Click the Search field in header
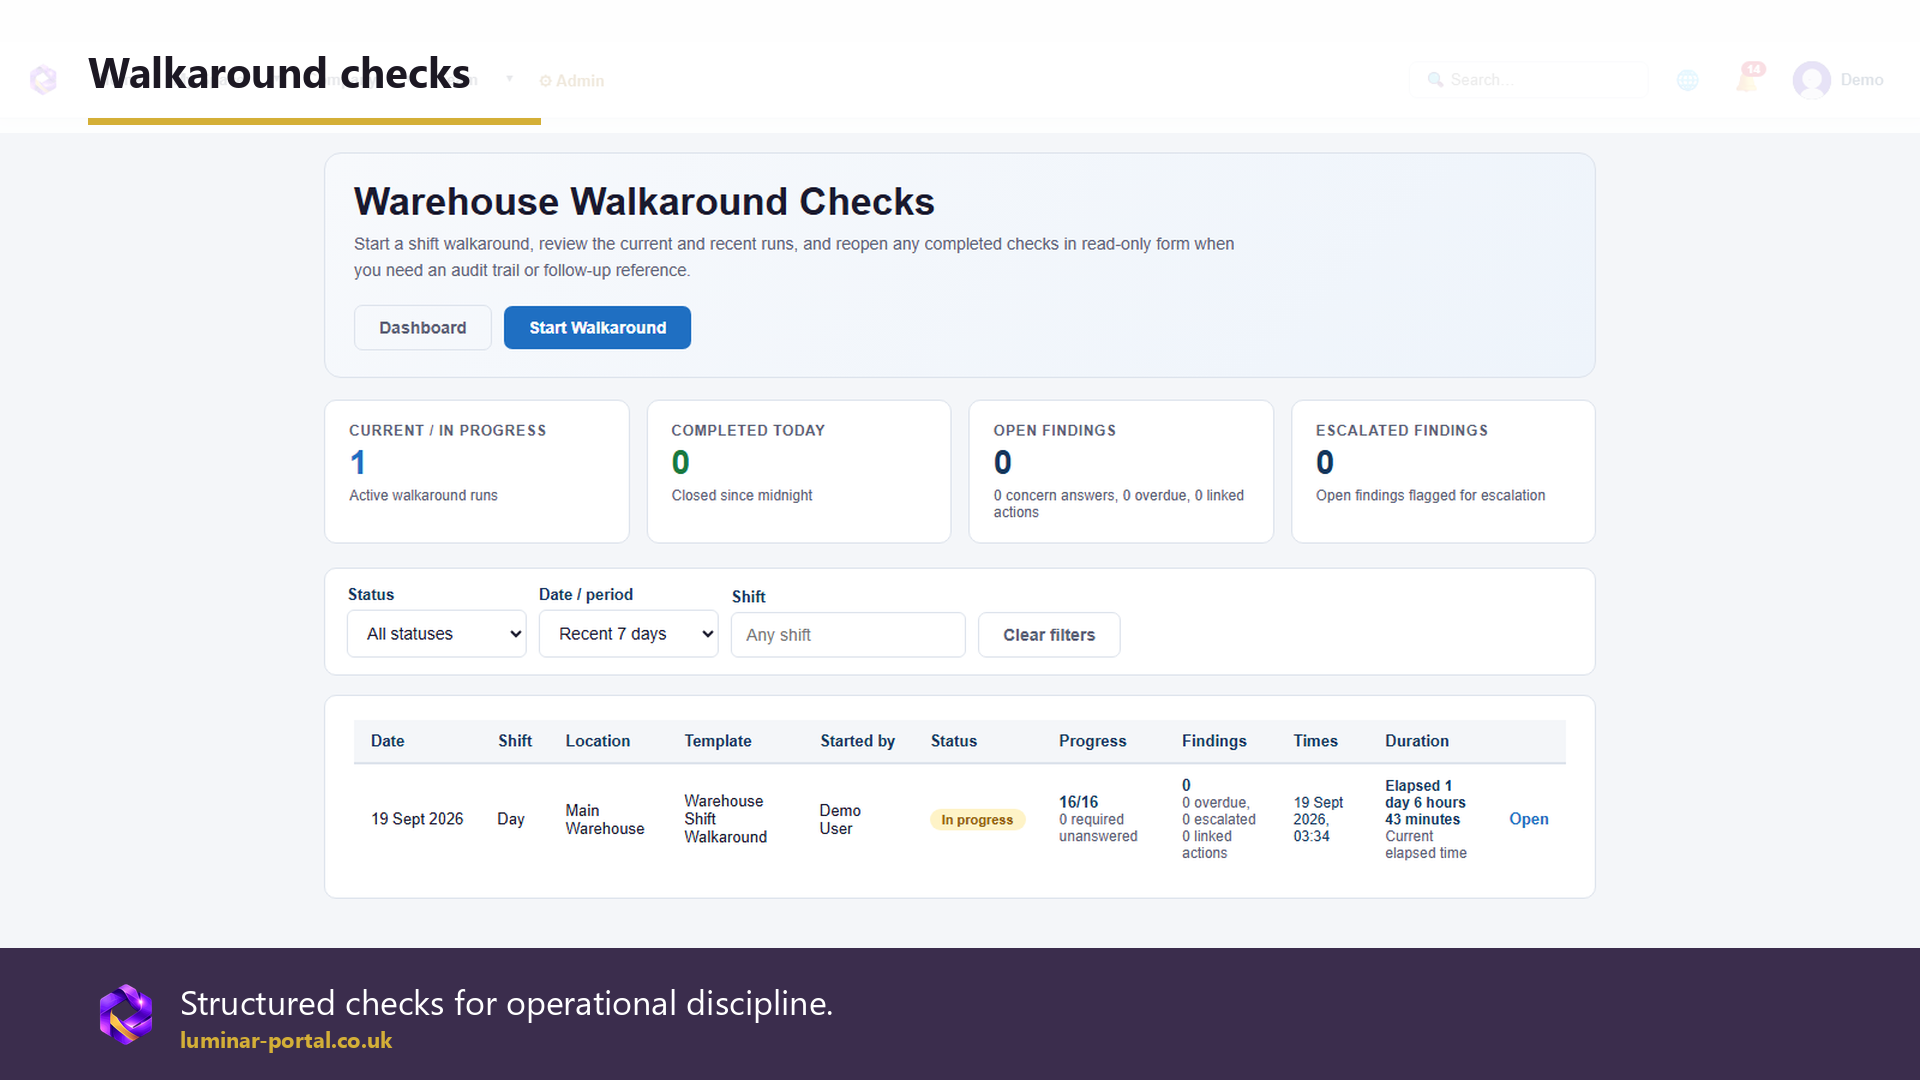 (x=1528, y=80)
